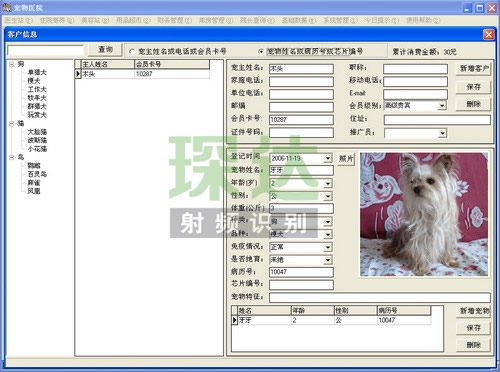500x372 pixels.
Task: Open the 财务管理 menu
Action: tap(175, 20)
